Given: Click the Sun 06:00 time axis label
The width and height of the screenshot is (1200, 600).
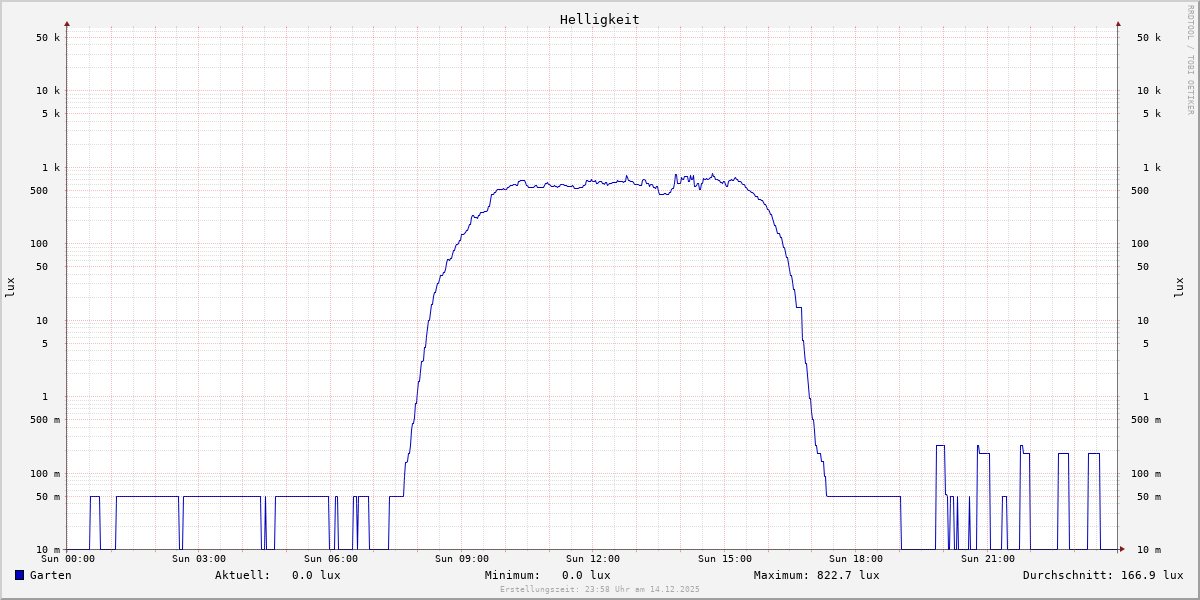Looking at the screenshot, I should (331, 559).
